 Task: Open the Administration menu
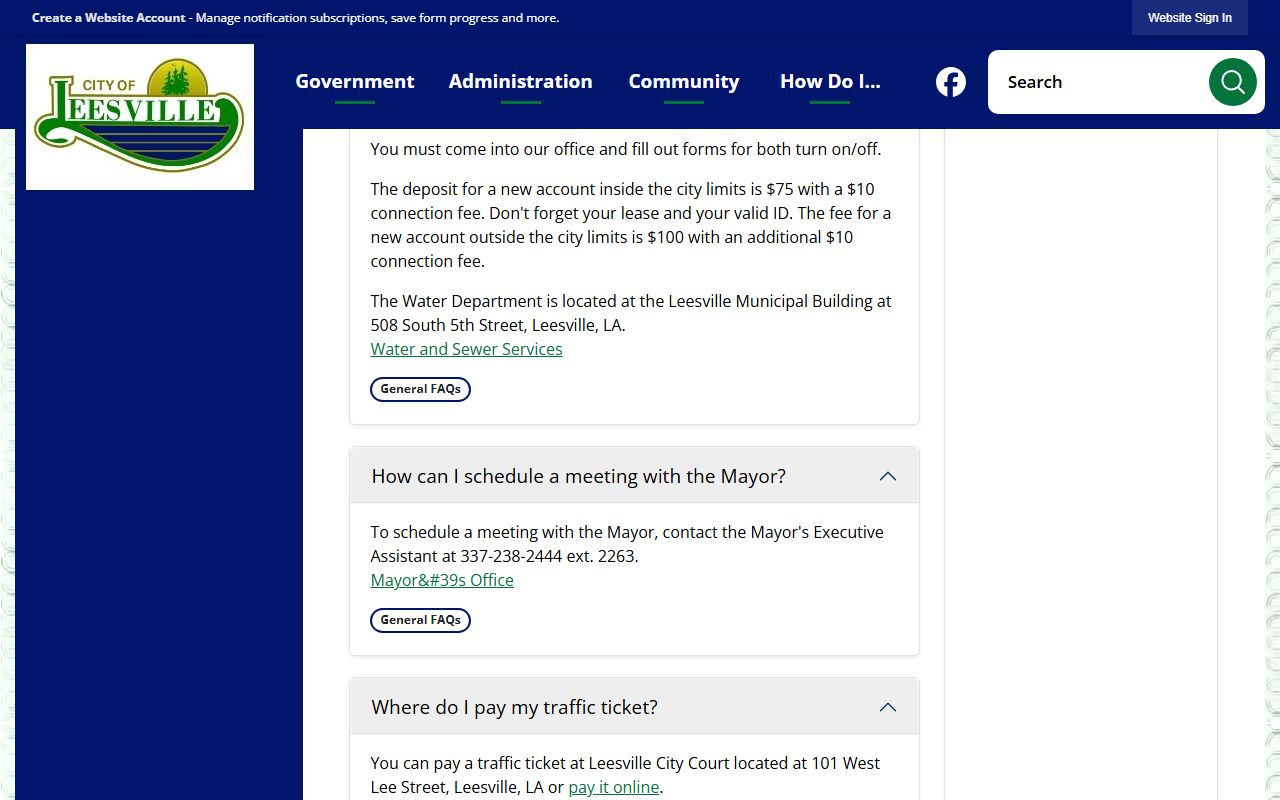pos(520,82)
